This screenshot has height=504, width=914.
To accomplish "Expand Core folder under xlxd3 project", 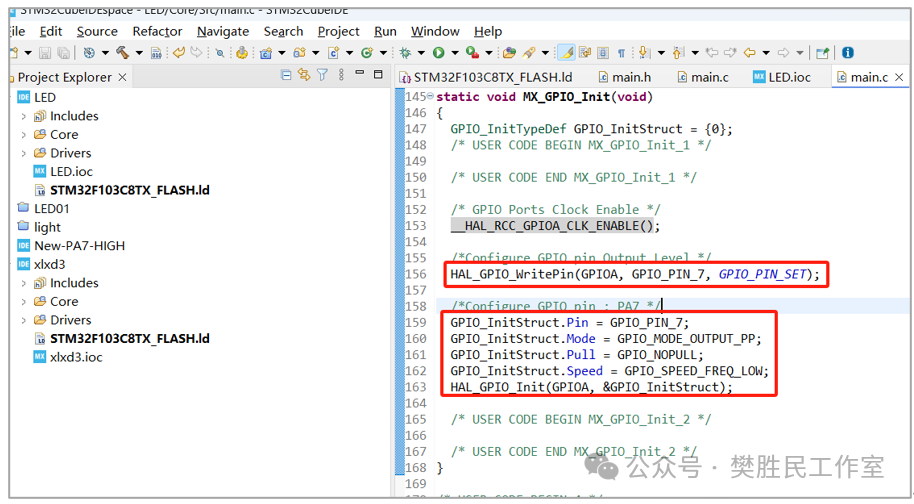I will [x=23, y=302].
